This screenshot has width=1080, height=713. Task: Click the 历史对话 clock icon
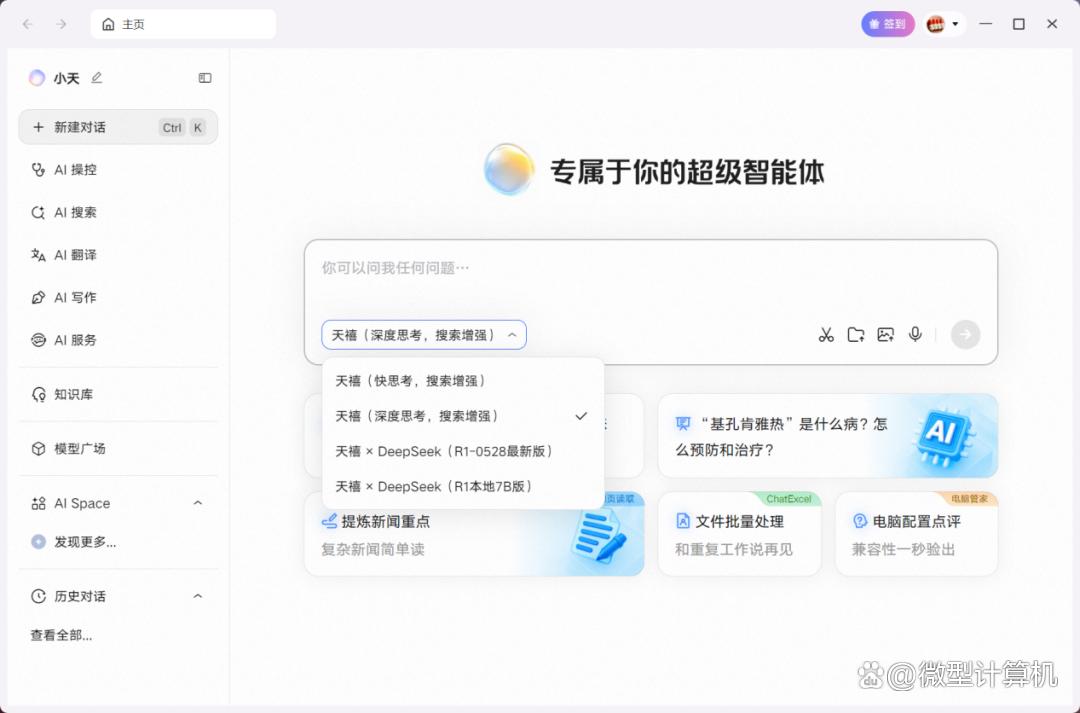click(x=38, y=596)
